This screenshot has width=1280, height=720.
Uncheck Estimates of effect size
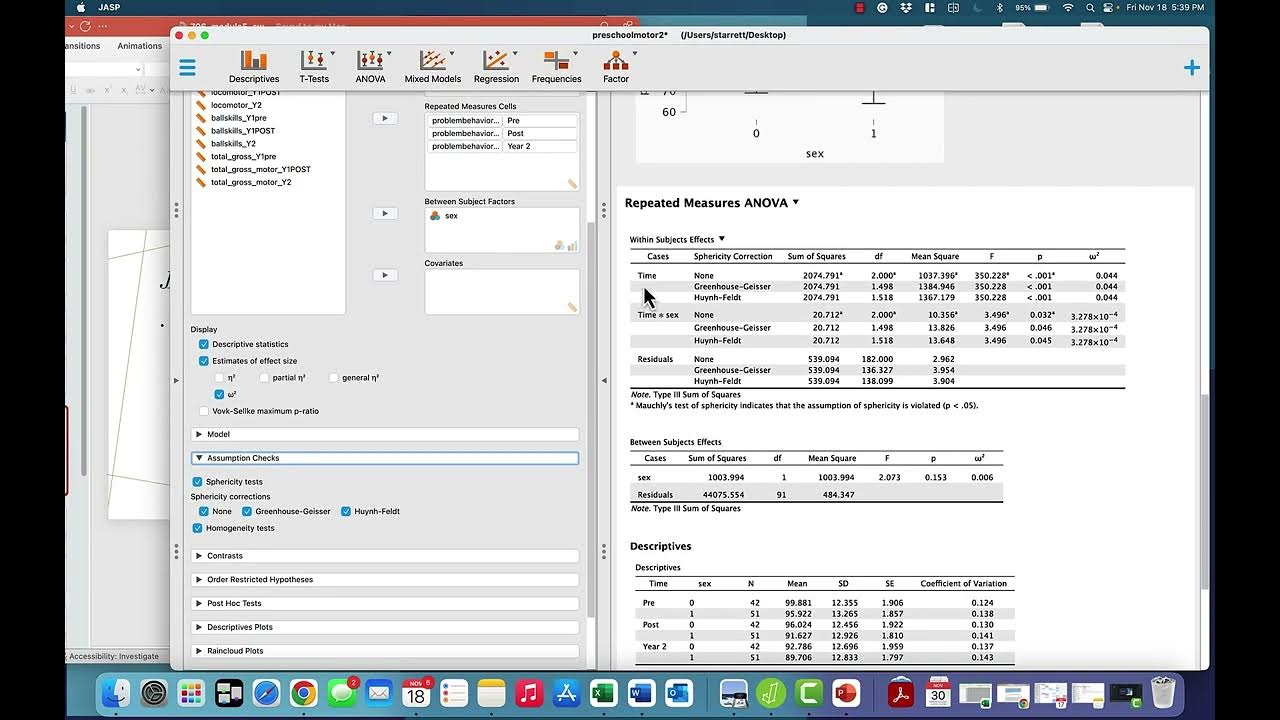(204, 361)
